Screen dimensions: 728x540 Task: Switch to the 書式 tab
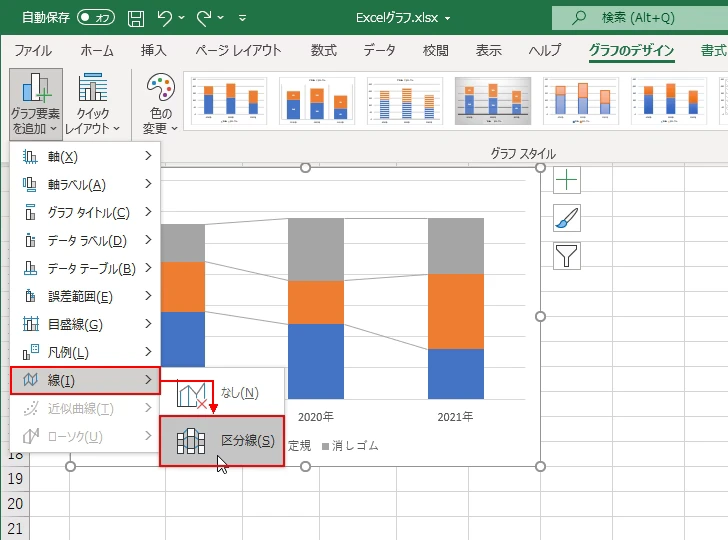tap(713, 50)
